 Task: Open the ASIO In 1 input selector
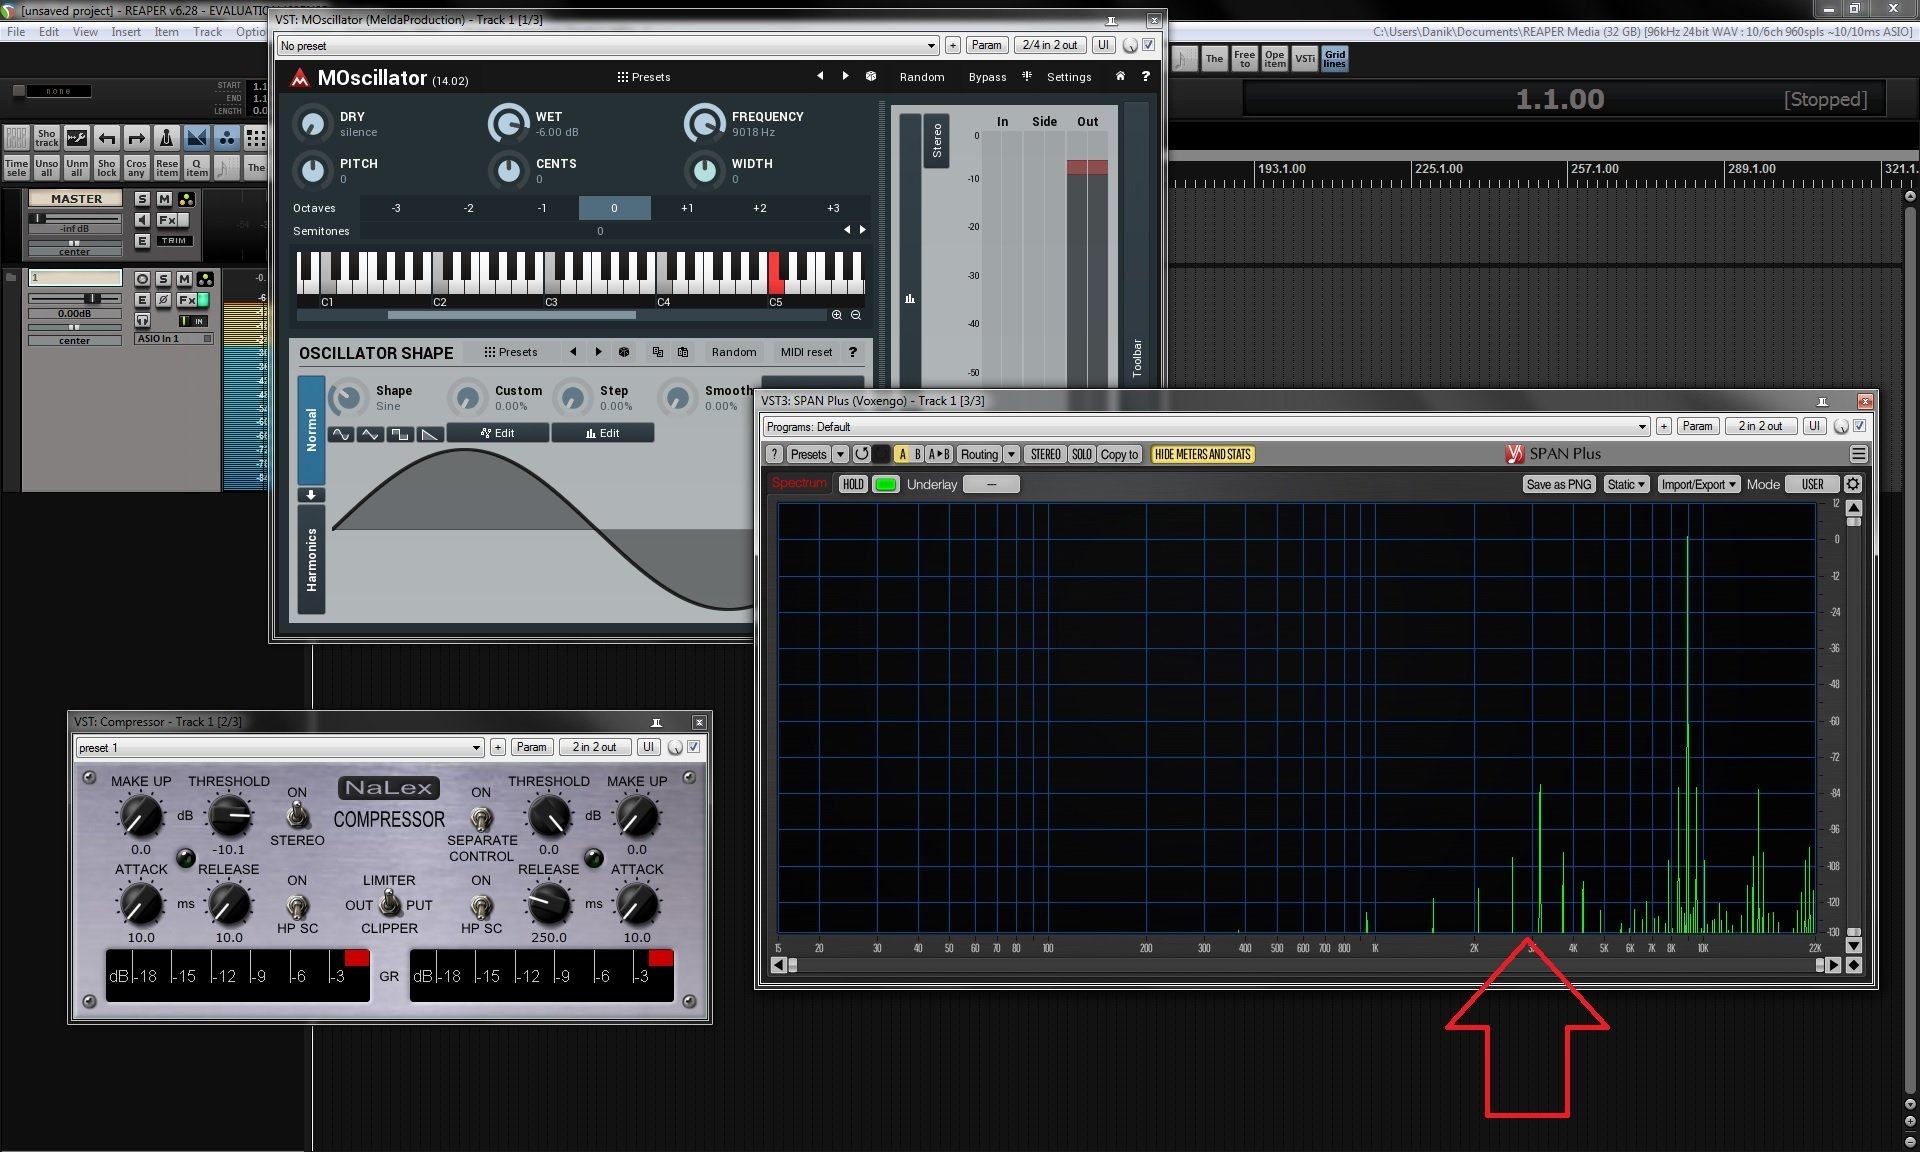tap(174, 339)
